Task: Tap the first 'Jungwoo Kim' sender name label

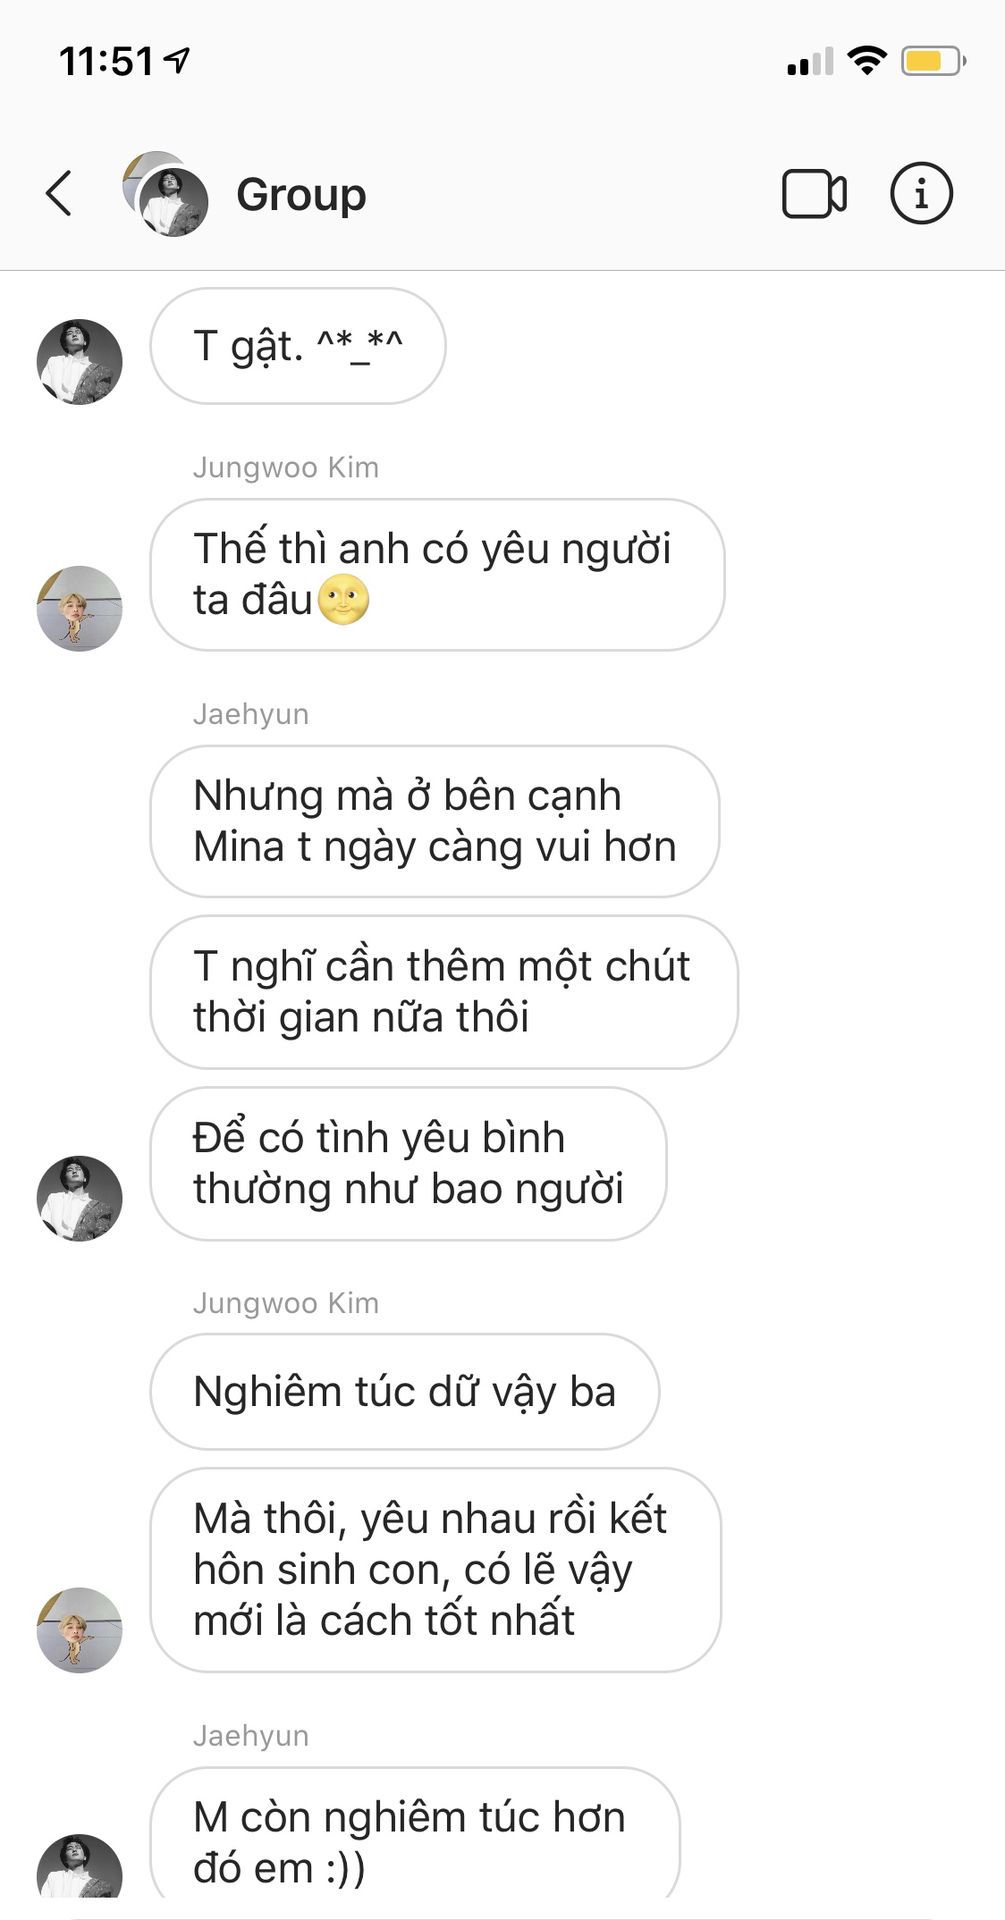Action: (286, 467)
